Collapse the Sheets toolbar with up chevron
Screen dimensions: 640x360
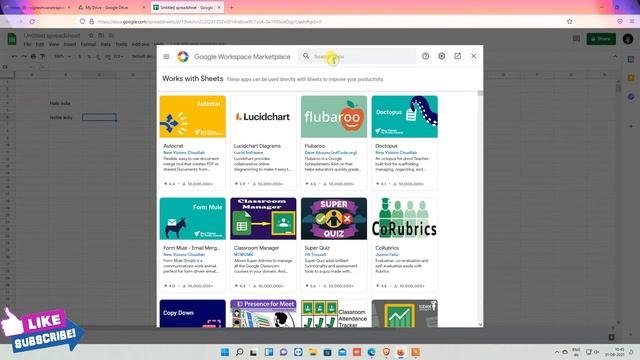615,56
